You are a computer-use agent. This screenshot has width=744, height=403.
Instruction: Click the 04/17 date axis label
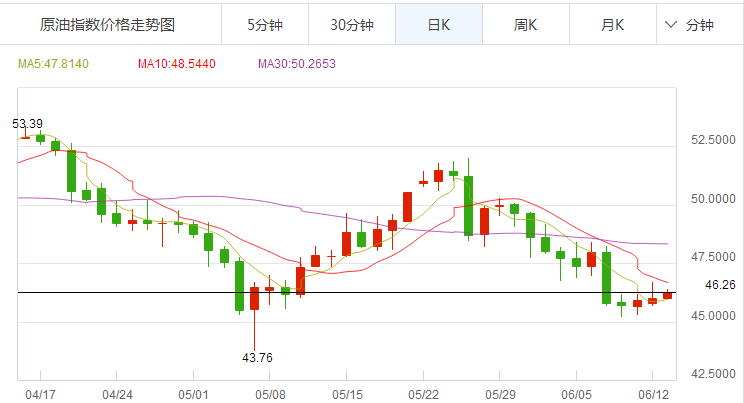point(40,394)
